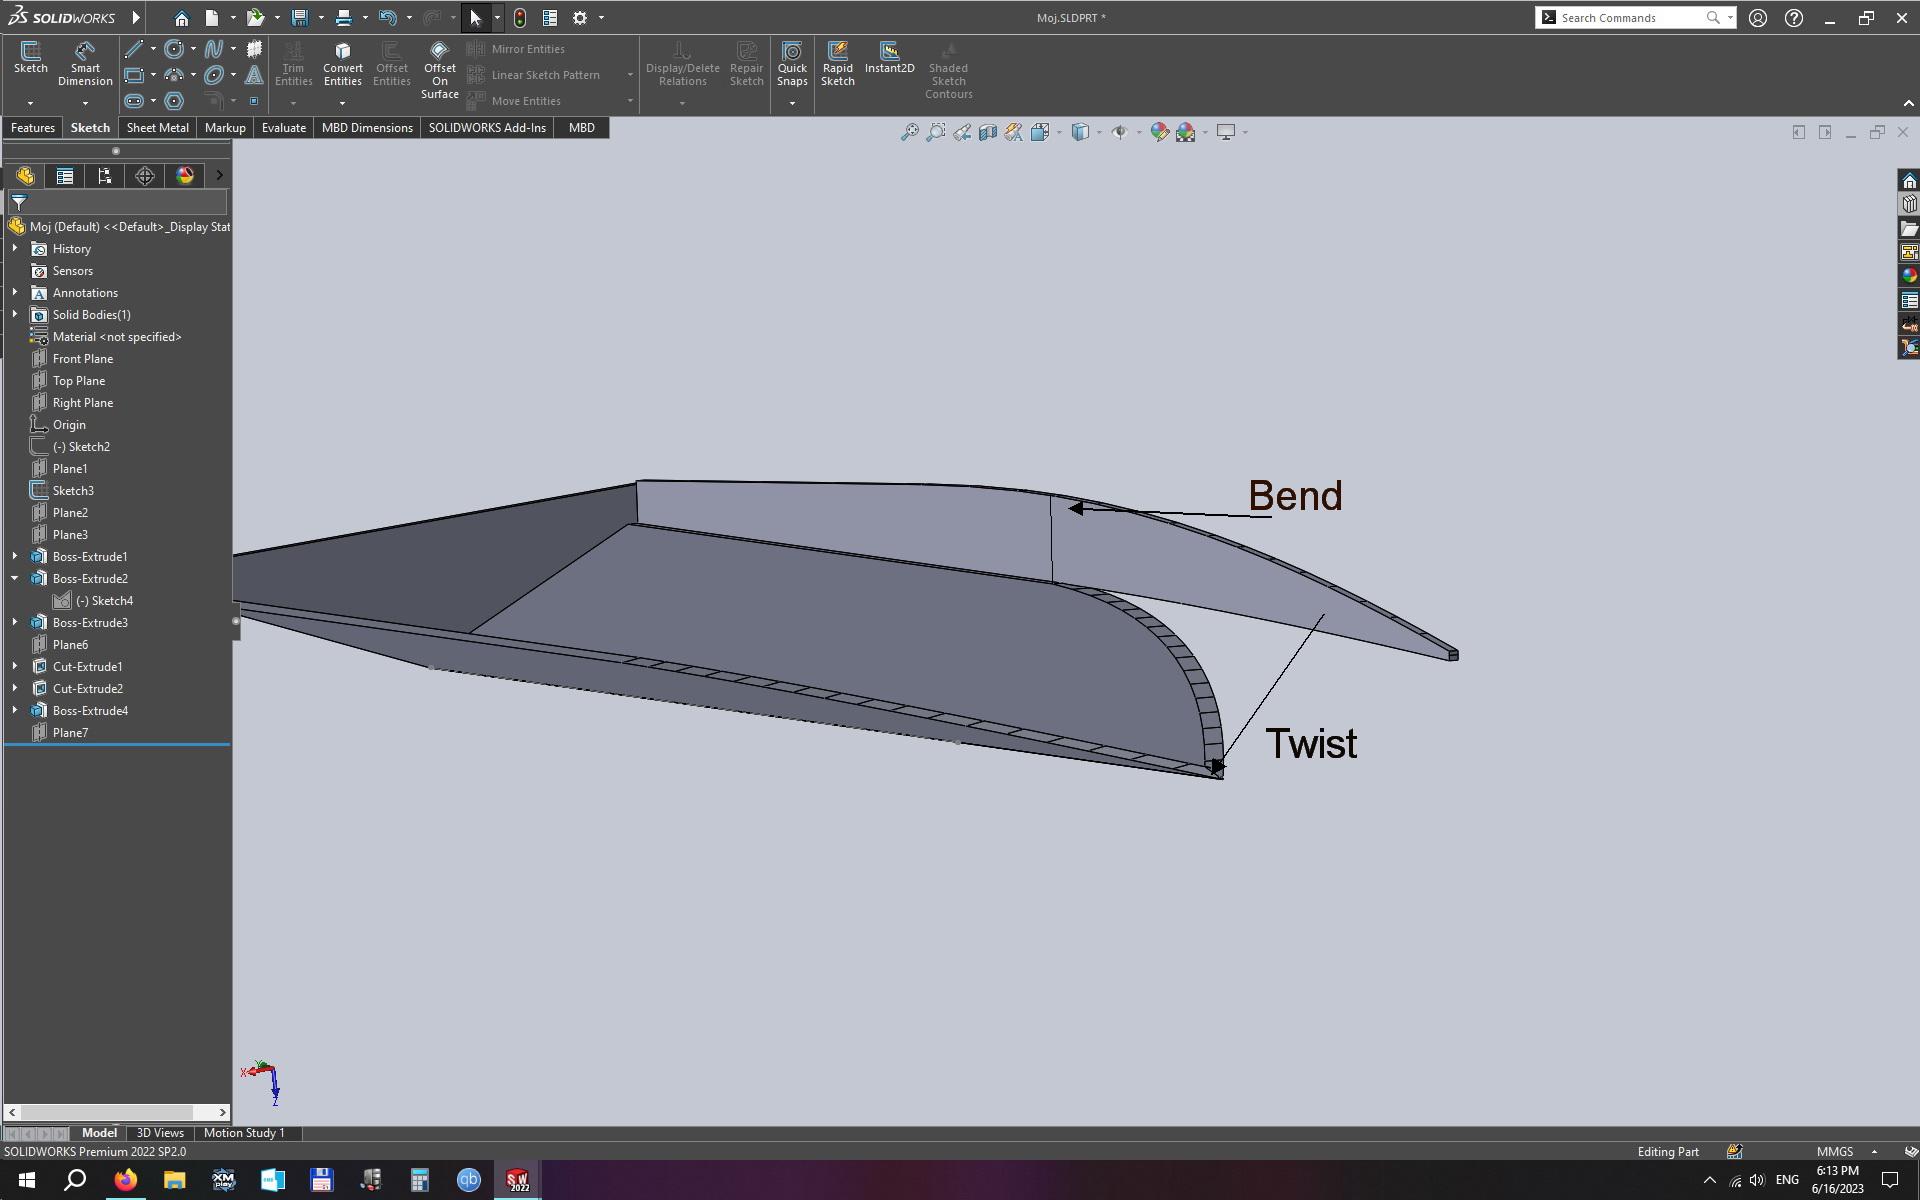Collapse the Boss-Extrude2 feature
The height and width of the screenshot is (1200, 1920).
pos(15,578)
